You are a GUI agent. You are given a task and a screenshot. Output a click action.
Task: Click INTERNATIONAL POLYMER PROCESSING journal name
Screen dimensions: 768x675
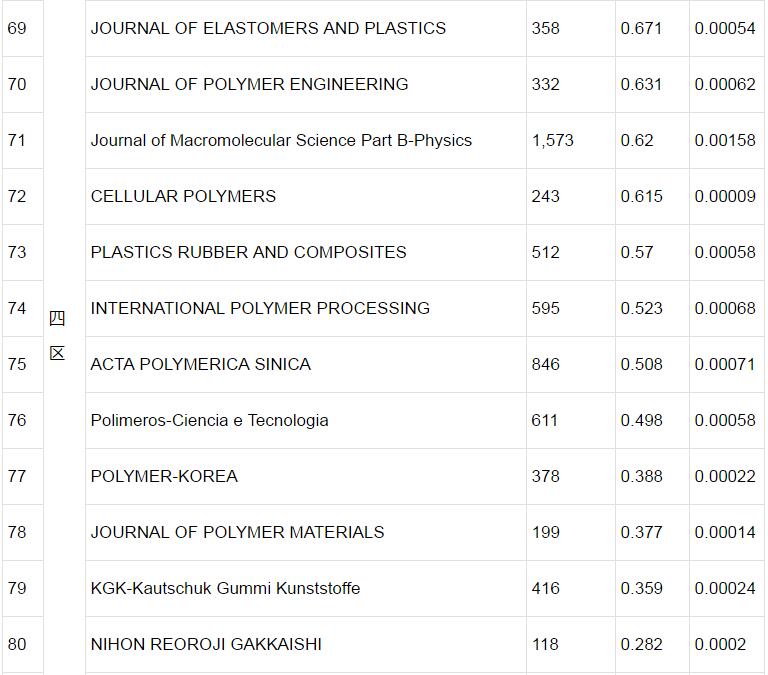[x=260, y=308]
